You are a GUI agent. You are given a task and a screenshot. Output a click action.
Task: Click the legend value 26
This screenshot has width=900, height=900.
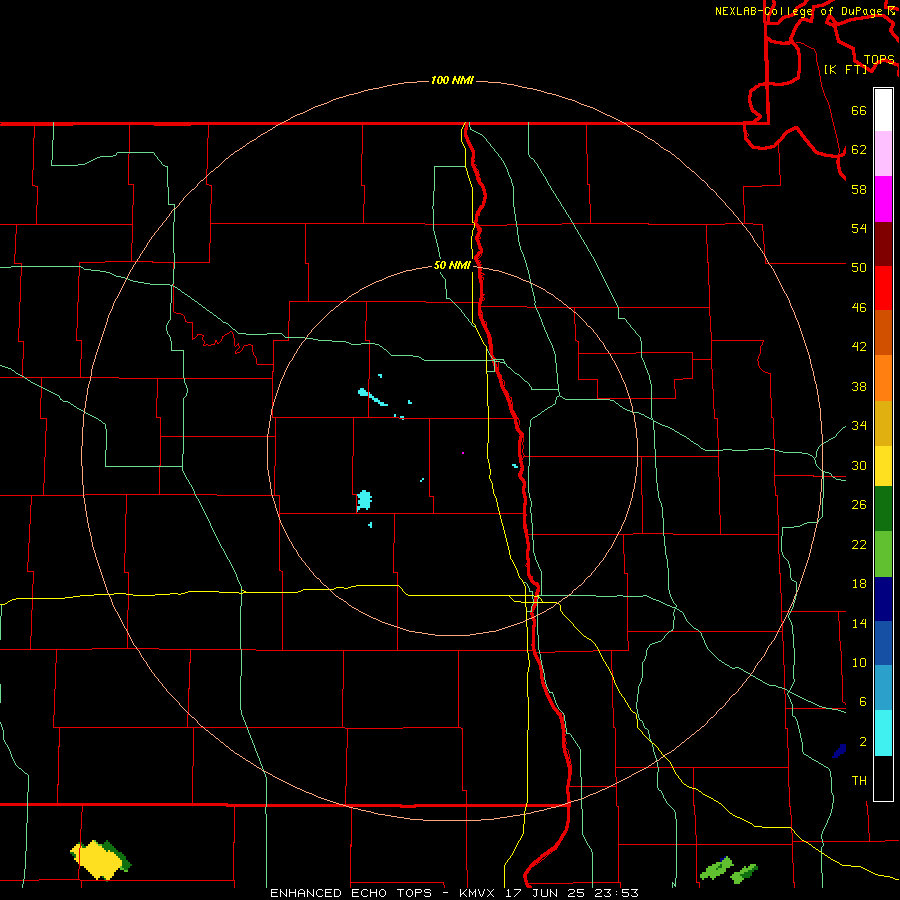859,505
